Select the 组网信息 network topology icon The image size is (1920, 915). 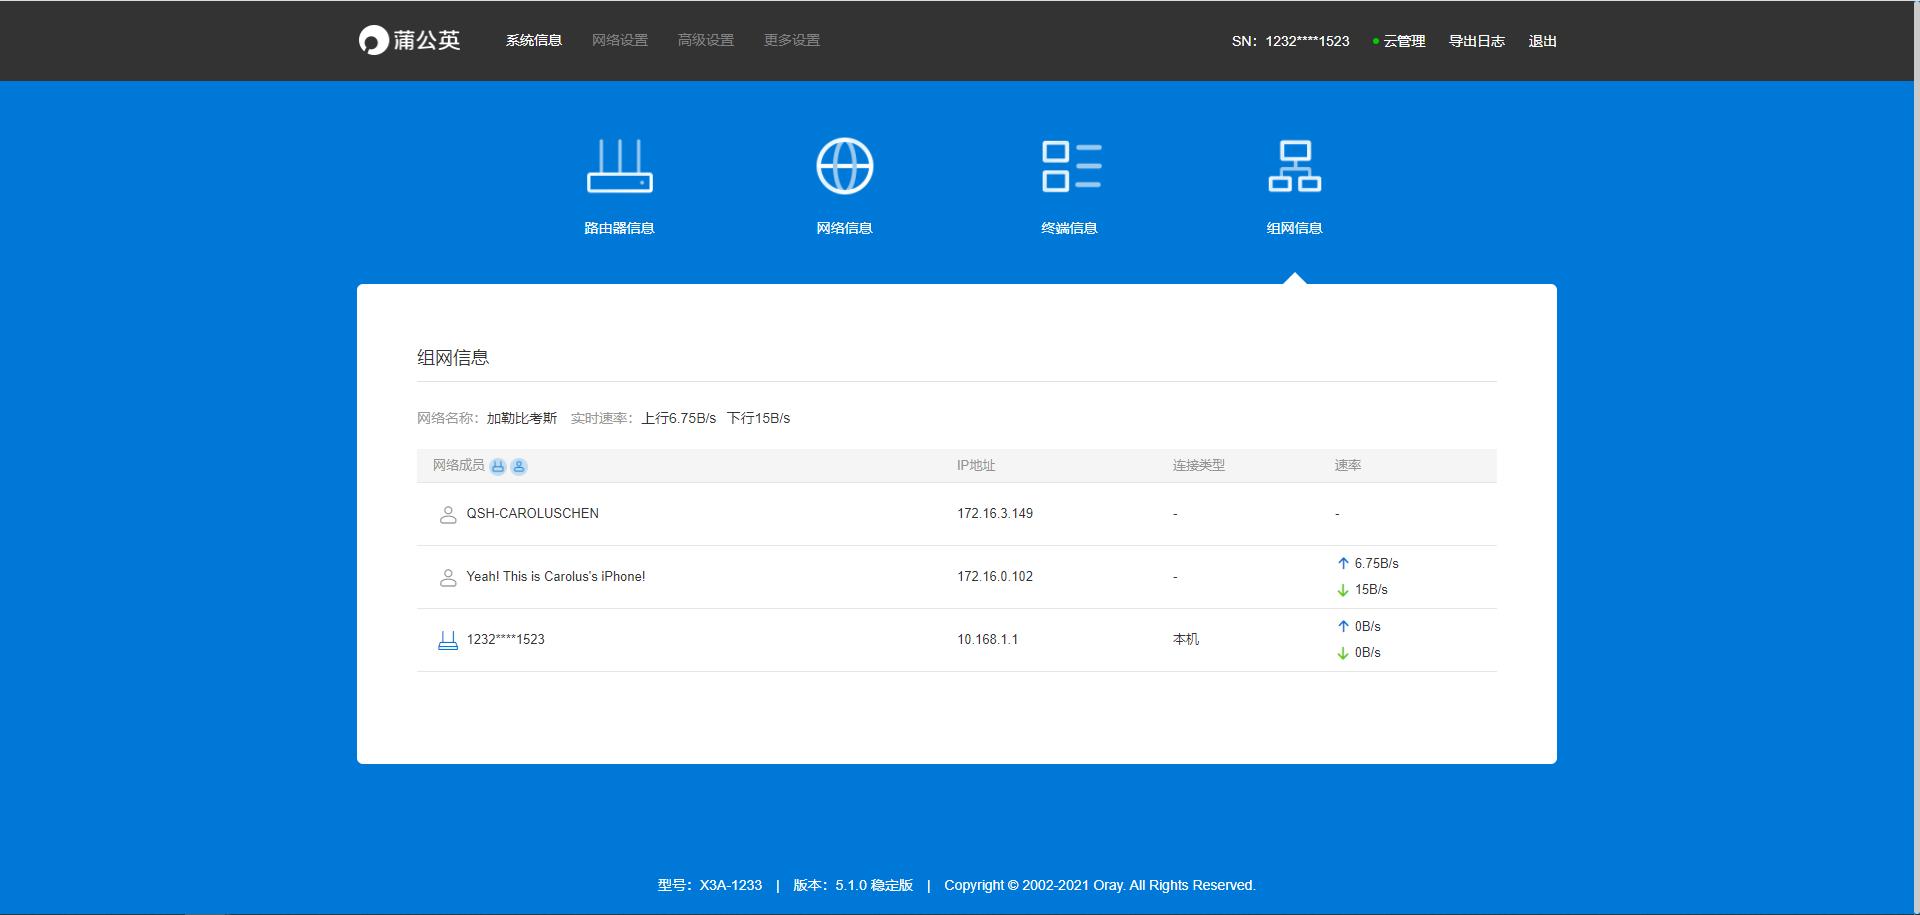click(x=1294, y=167)
